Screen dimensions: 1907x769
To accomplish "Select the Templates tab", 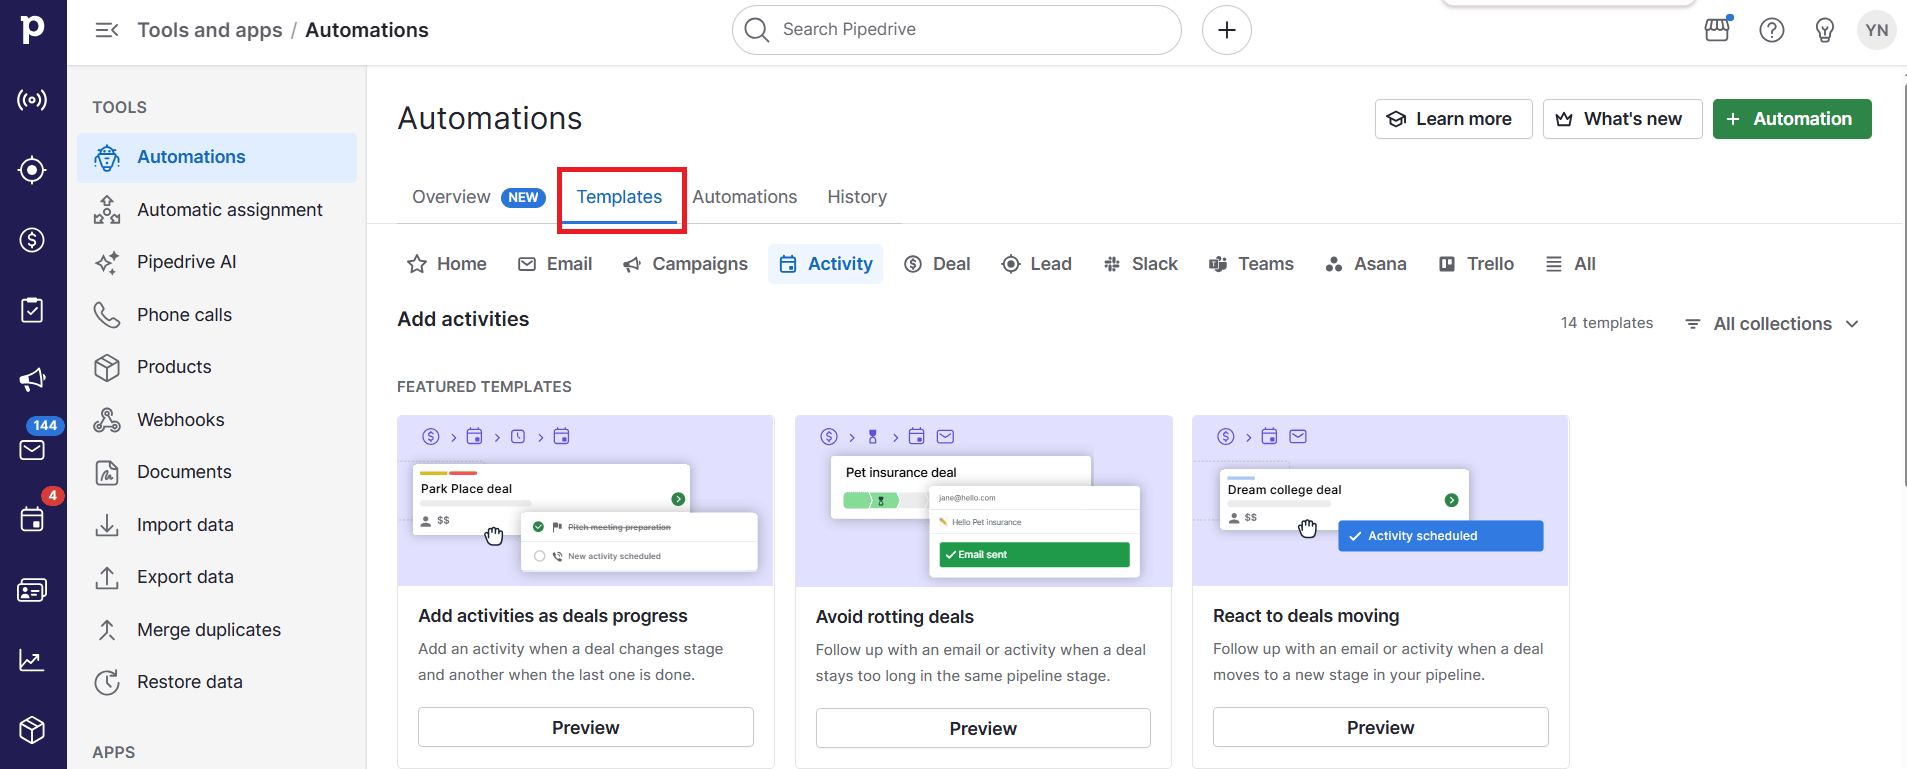I will [x=619, y=197].
